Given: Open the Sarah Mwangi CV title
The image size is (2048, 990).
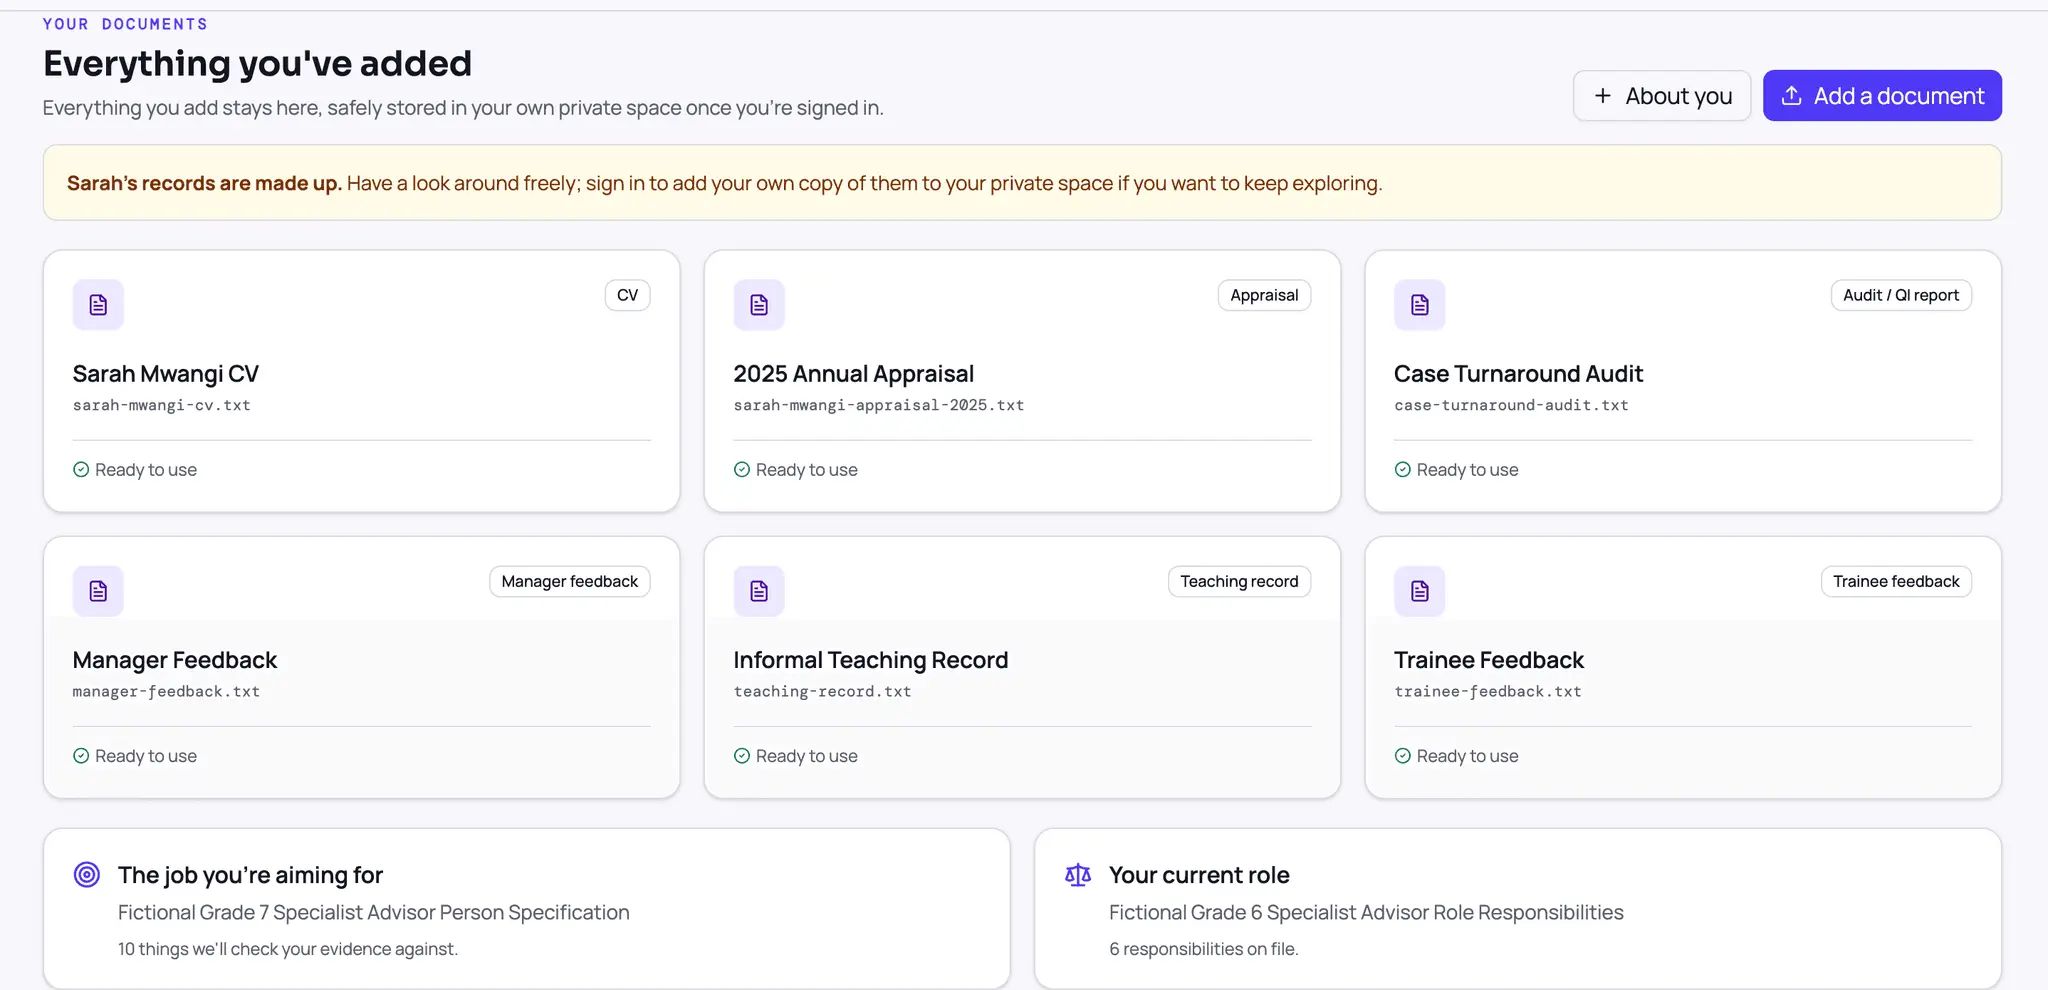Looking at the screenshot, I should coord(166,374).
